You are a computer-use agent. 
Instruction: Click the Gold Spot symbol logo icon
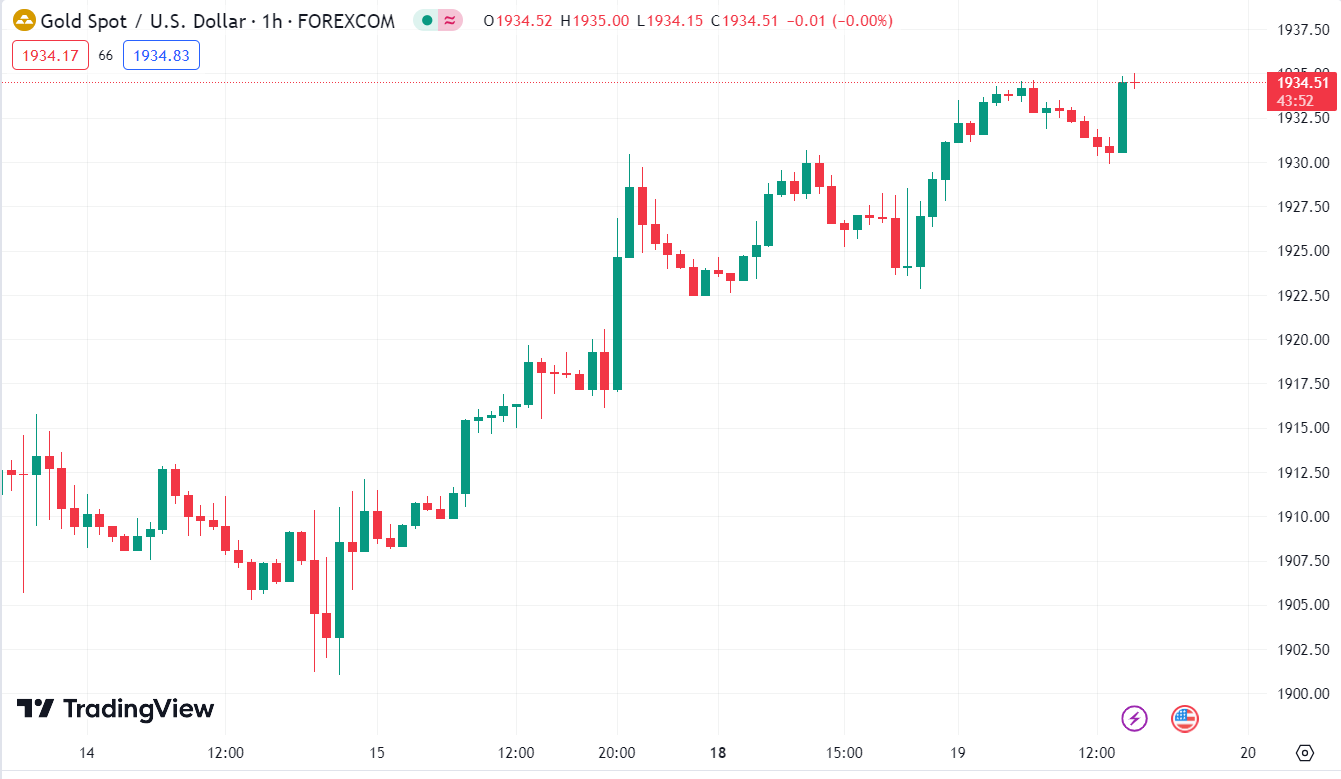(x=24, y=20)
